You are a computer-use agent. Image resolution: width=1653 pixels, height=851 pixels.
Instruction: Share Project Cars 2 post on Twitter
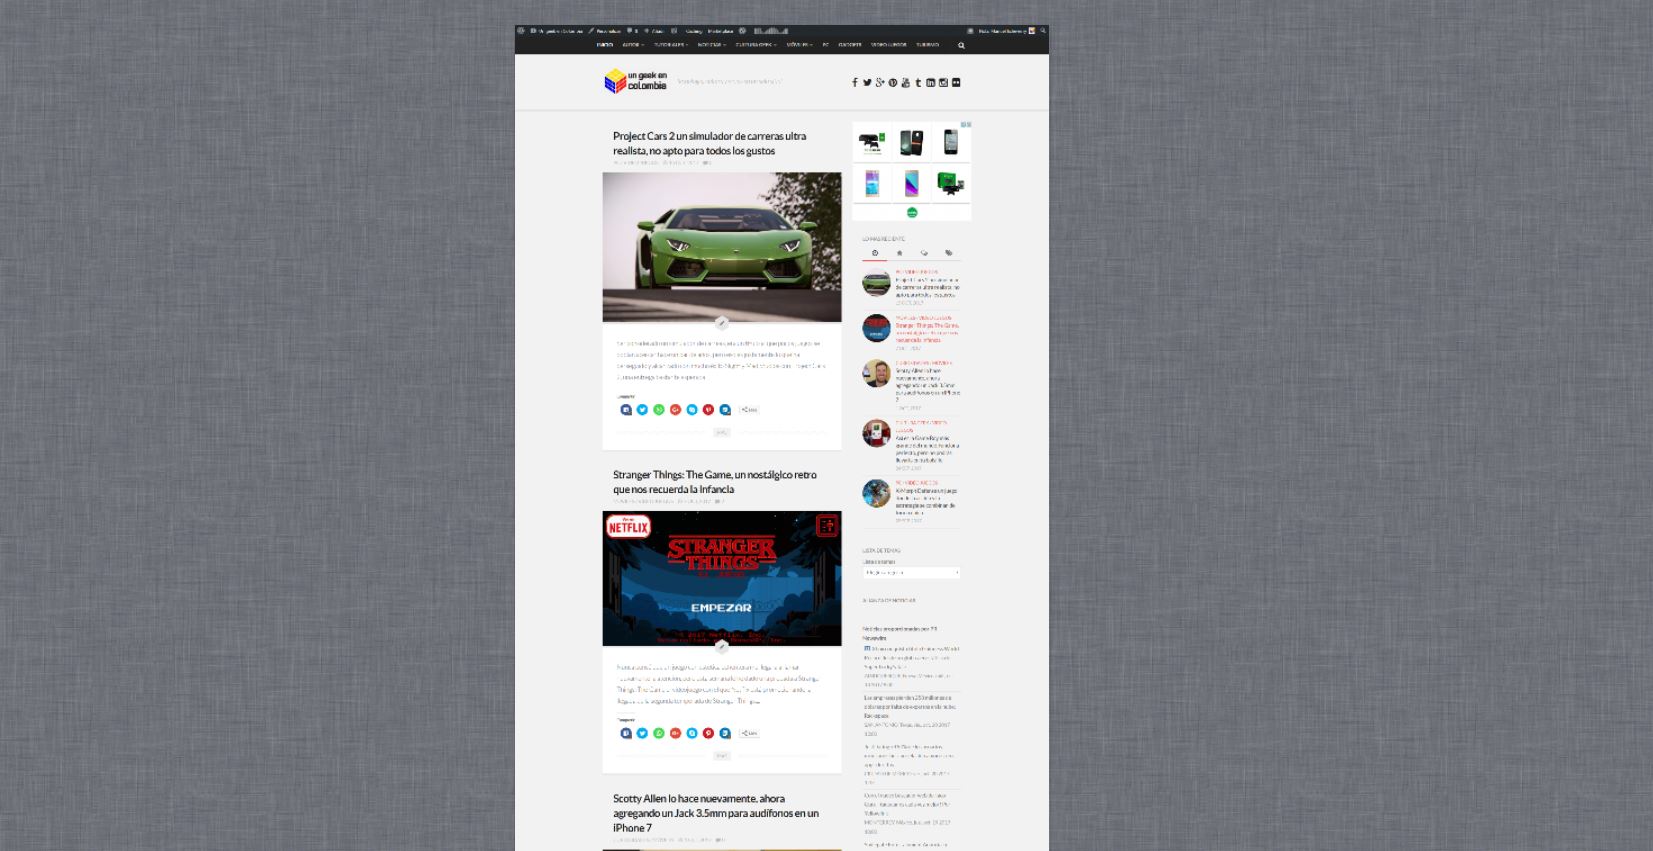(642, 409)
